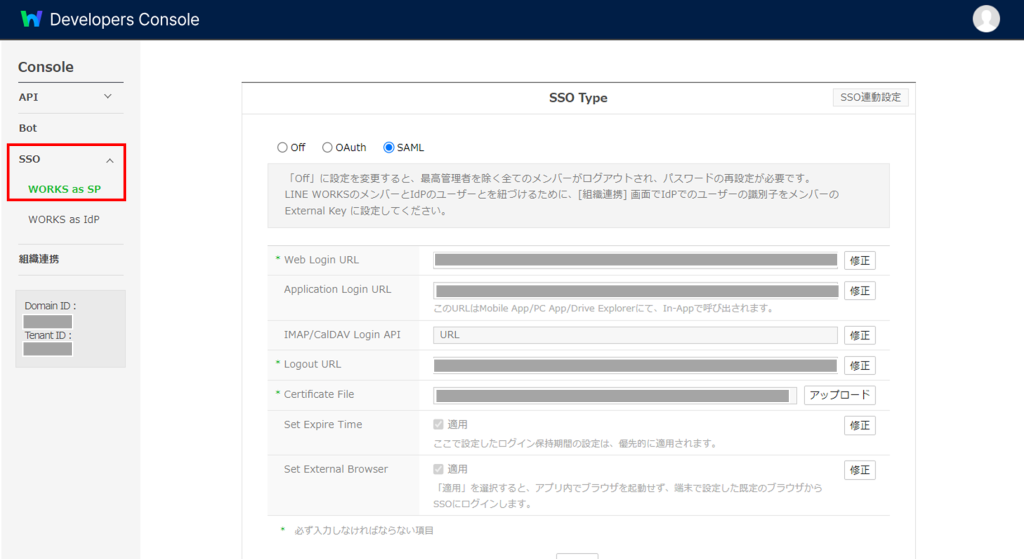Click アップロード for Certificate File
The width and height of the screenshot is (1024, 559).
coord(839,395)
